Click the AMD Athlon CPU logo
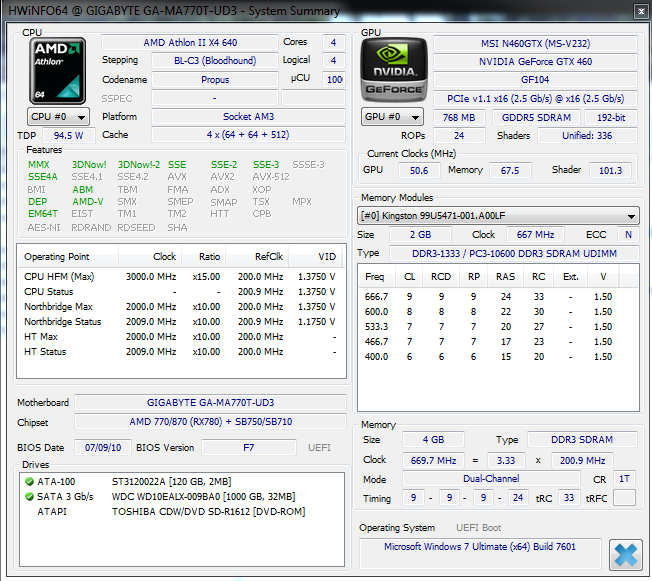Image resolution: width=652 pixels, height=581 pixels. click(57, 71)
